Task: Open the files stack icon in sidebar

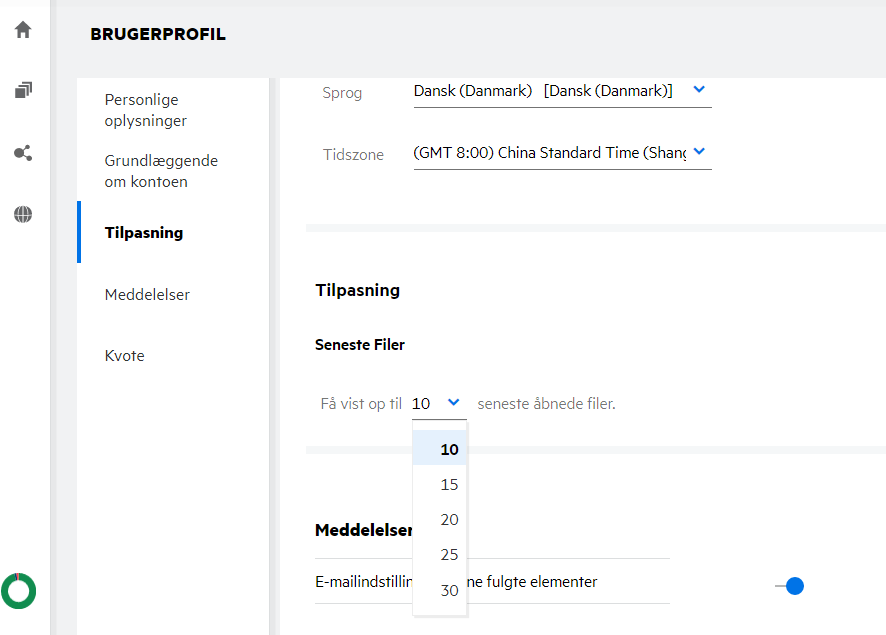Action: 23,91
